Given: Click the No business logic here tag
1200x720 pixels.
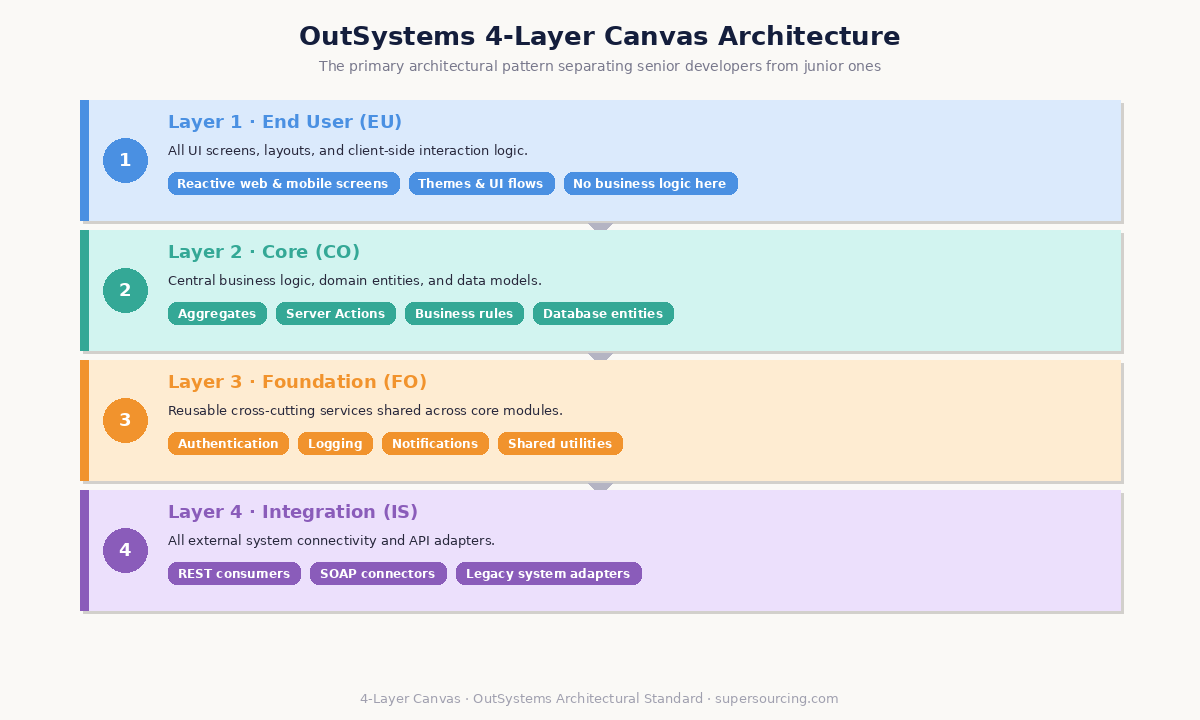Looking at the screenshot, I should [x=650, y=184].
